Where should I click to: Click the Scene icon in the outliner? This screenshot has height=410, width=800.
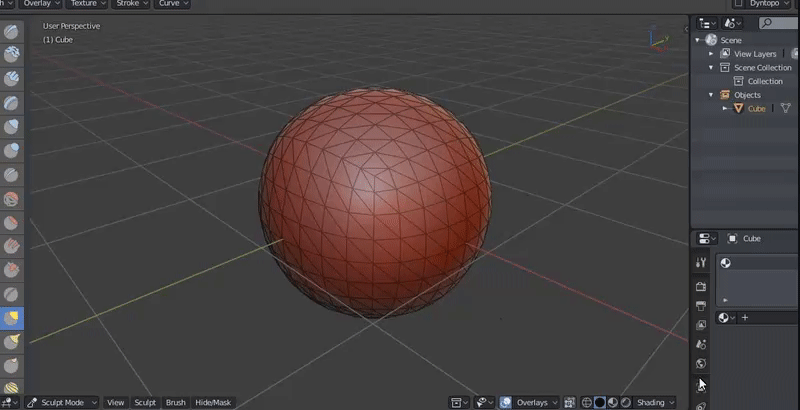(711, 40)
